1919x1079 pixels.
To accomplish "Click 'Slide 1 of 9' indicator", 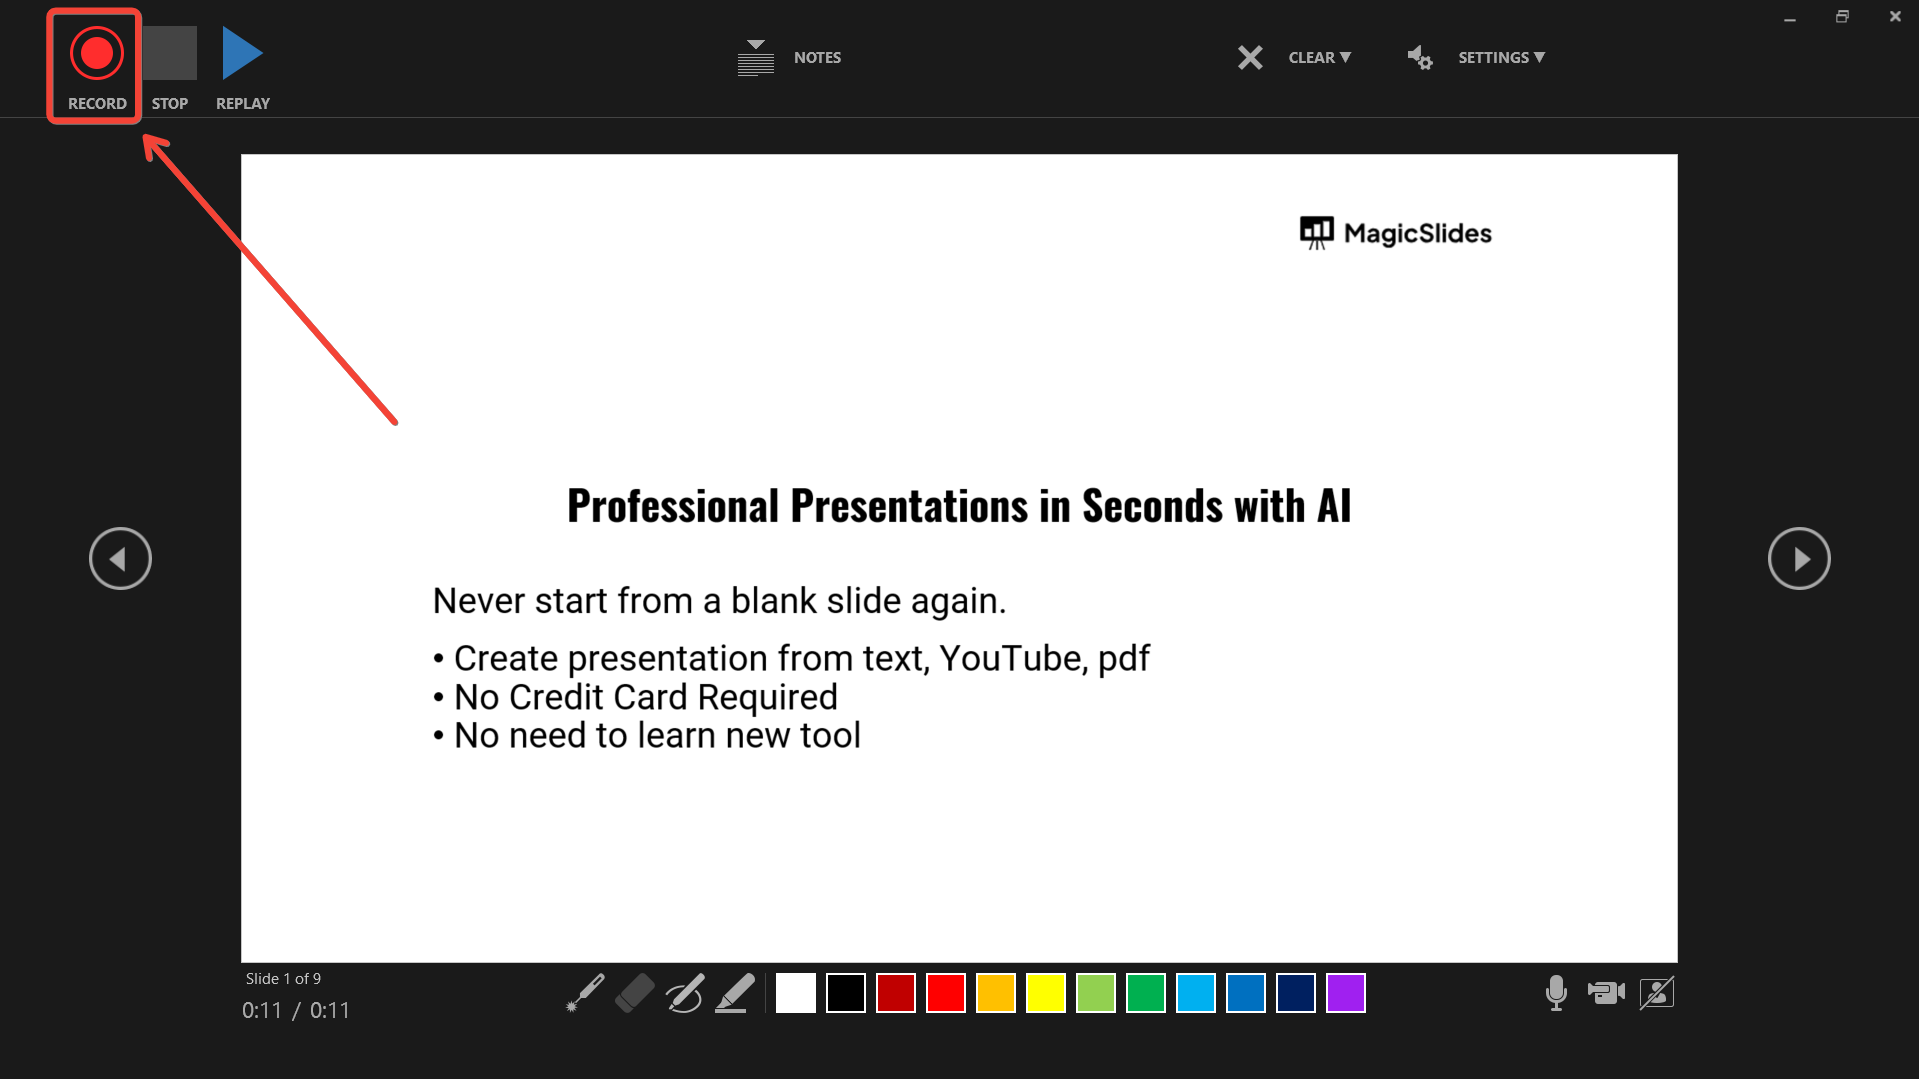I will pyautogui.click(x=283, y=979).
